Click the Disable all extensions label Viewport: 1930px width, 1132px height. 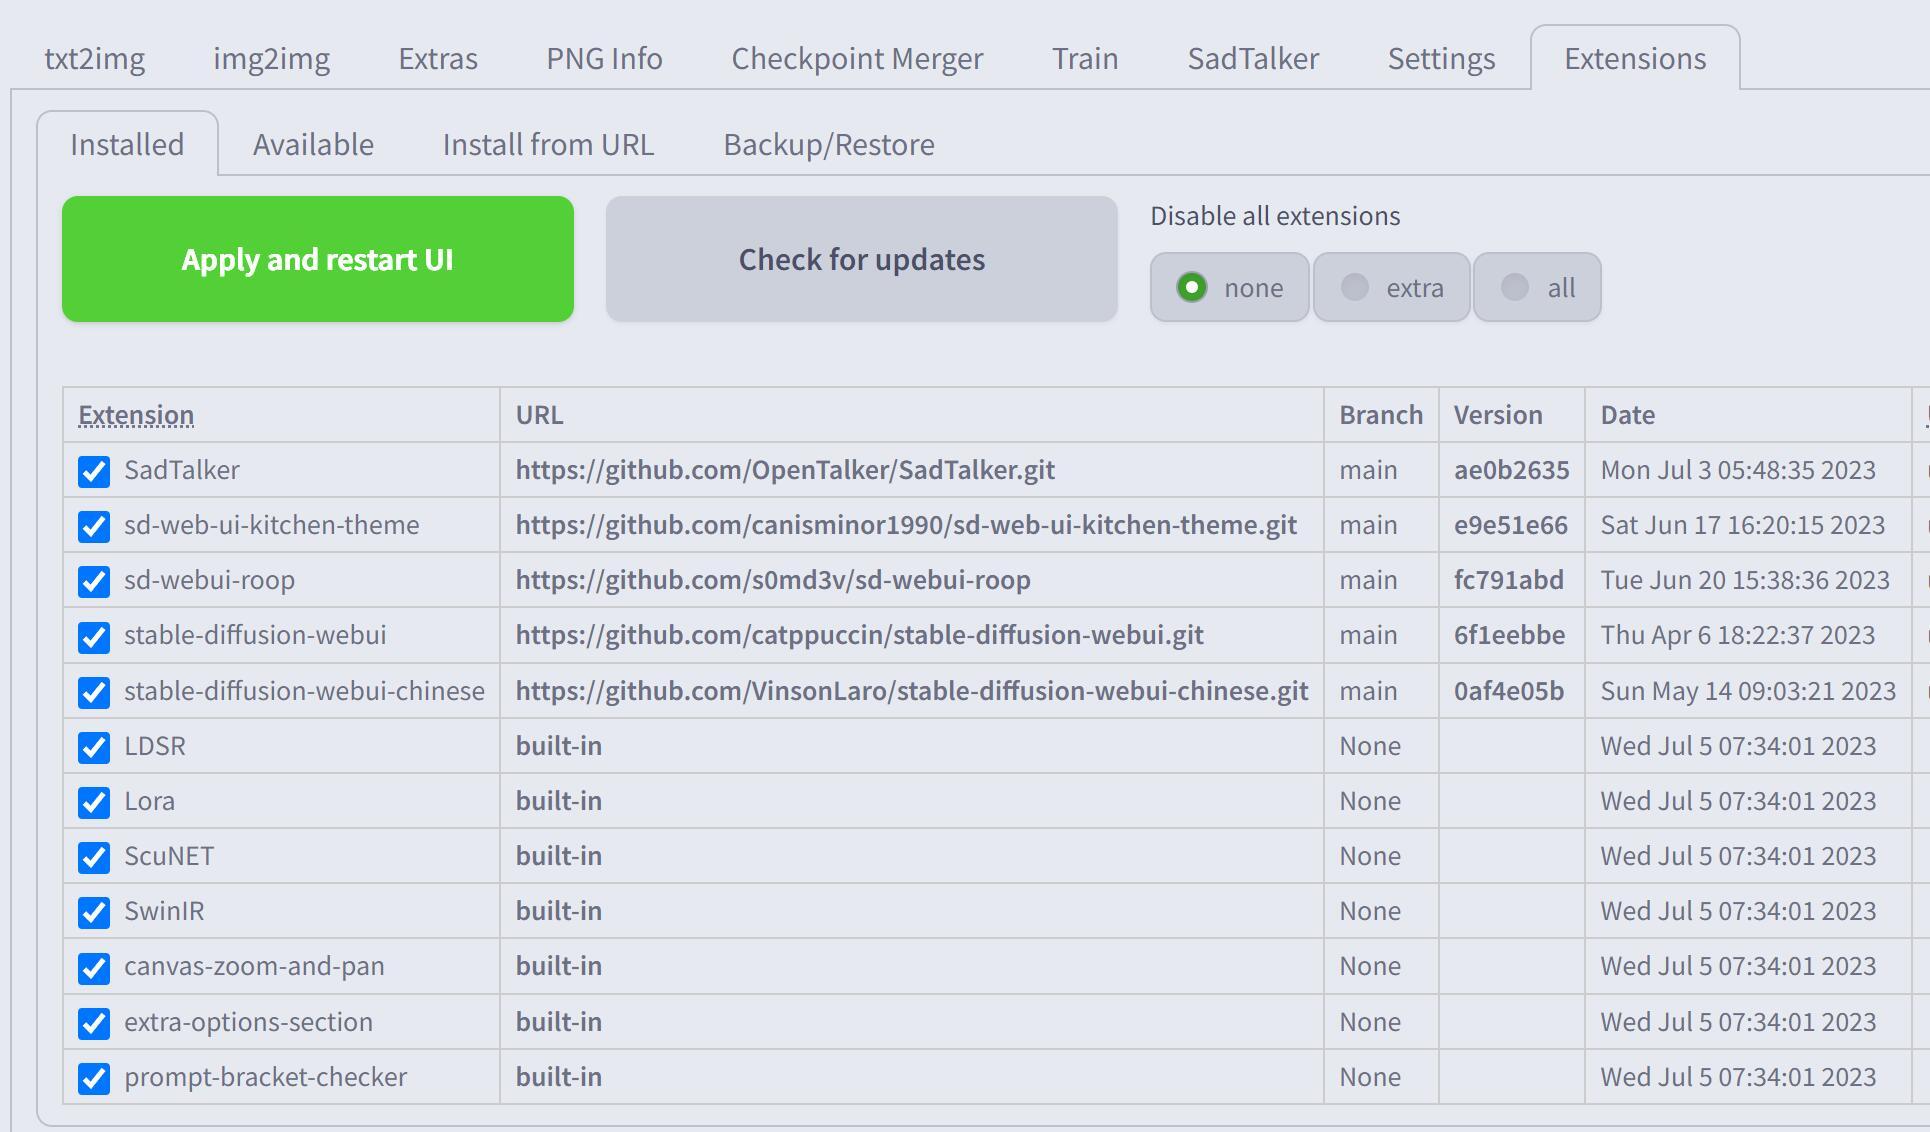coord(1275,216)
